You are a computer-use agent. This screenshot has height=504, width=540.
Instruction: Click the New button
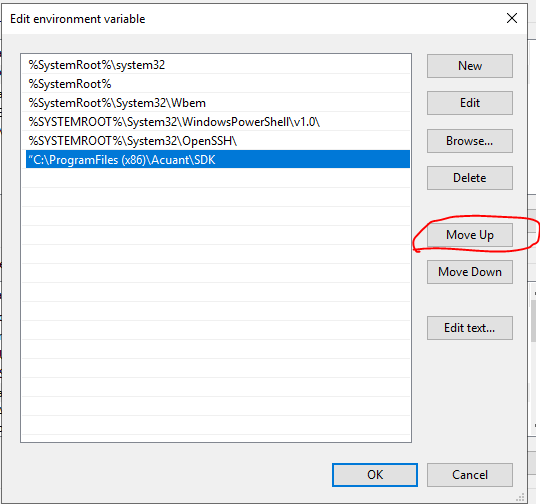[470, 66]
